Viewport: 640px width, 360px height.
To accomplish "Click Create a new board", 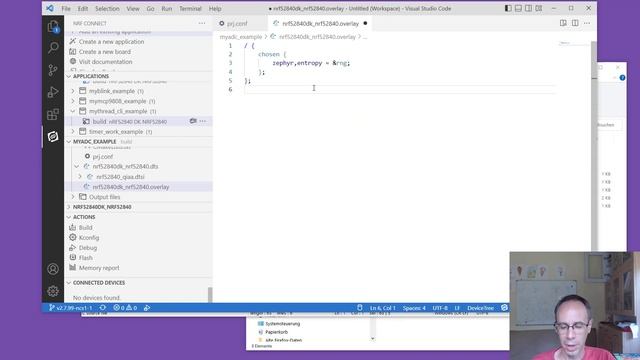I will tap(105, 52).
